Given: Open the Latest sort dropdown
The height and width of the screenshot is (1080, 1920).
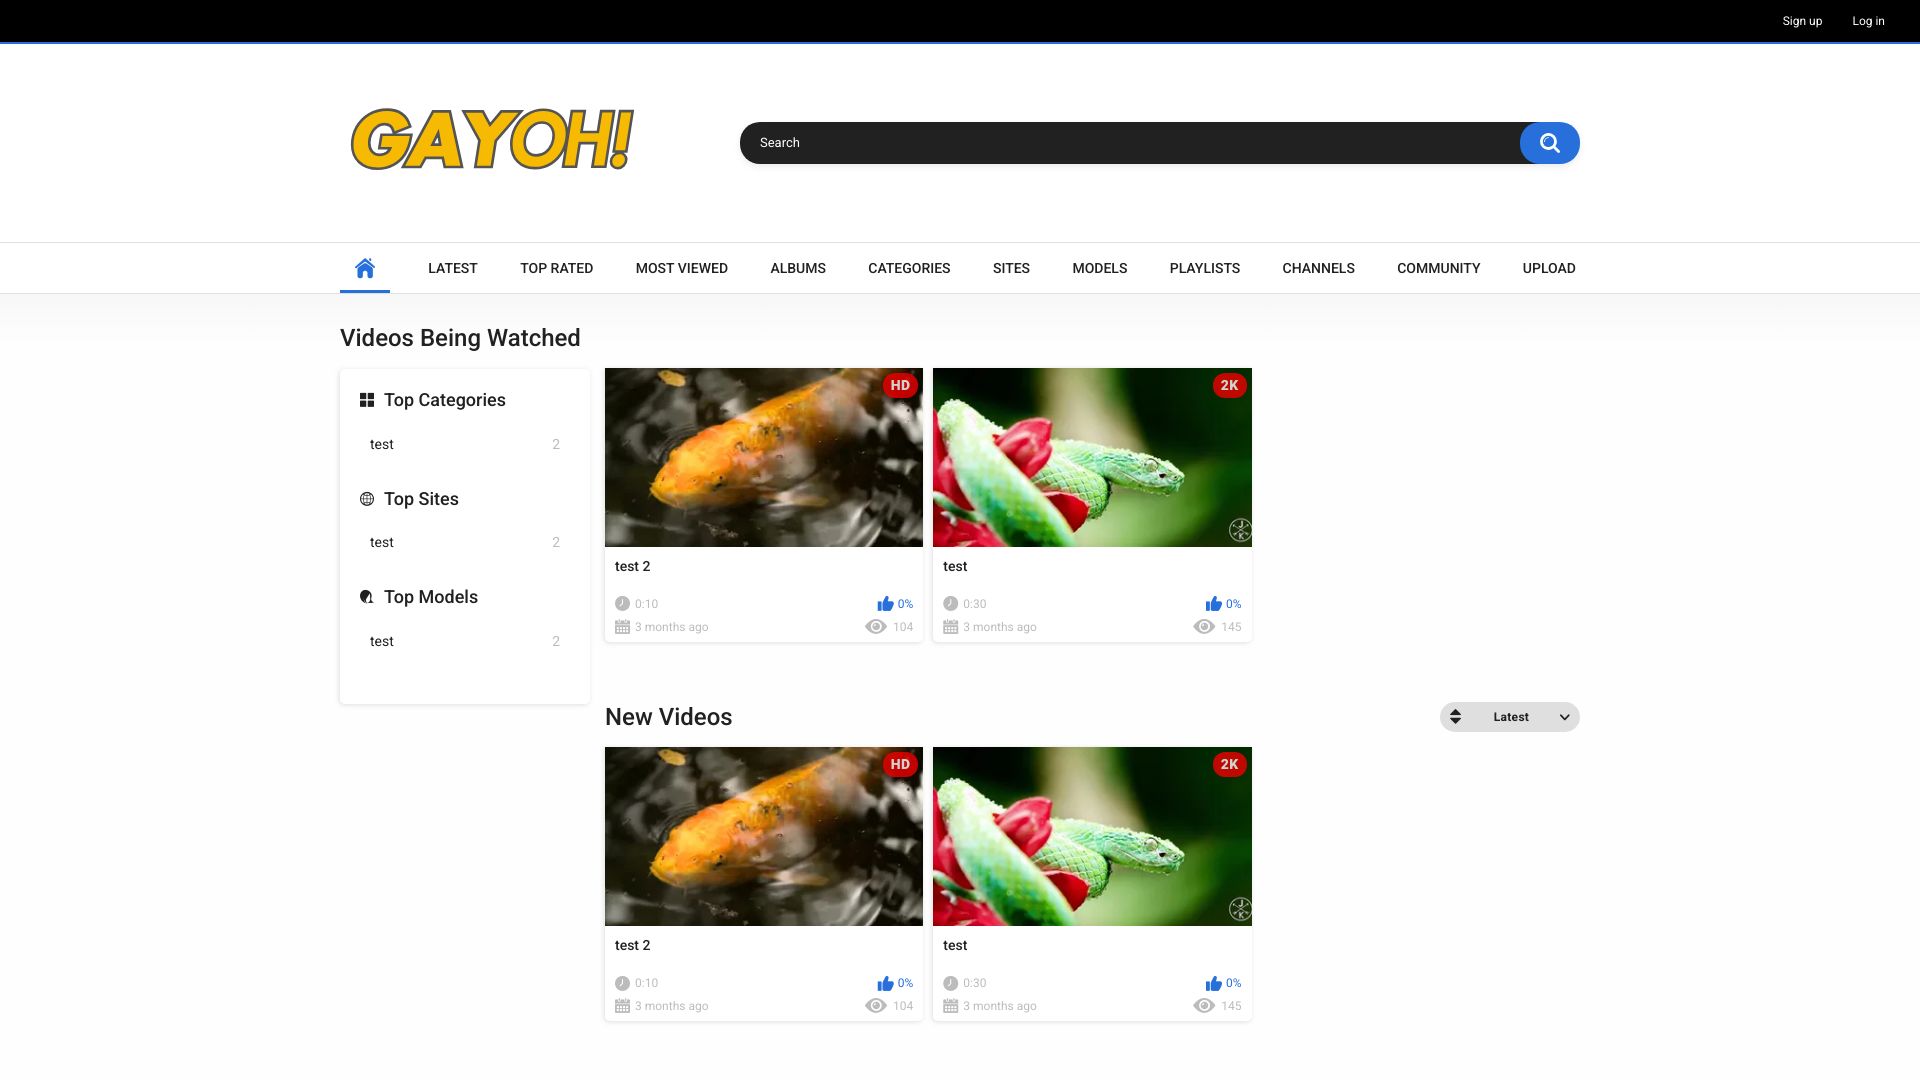Looking at the screenshot, I should point(1510,717).
